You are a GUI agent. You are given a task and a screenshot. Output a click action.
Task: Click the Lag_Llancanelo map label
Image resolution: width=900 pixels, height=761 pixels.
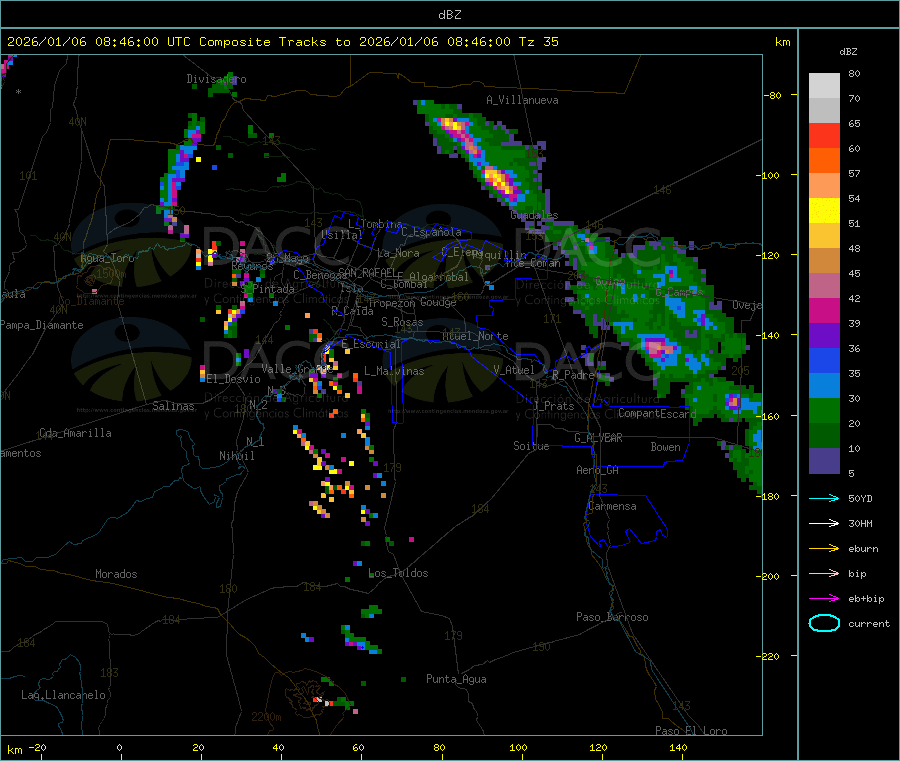pyautogui.click(x=64, y=694)
